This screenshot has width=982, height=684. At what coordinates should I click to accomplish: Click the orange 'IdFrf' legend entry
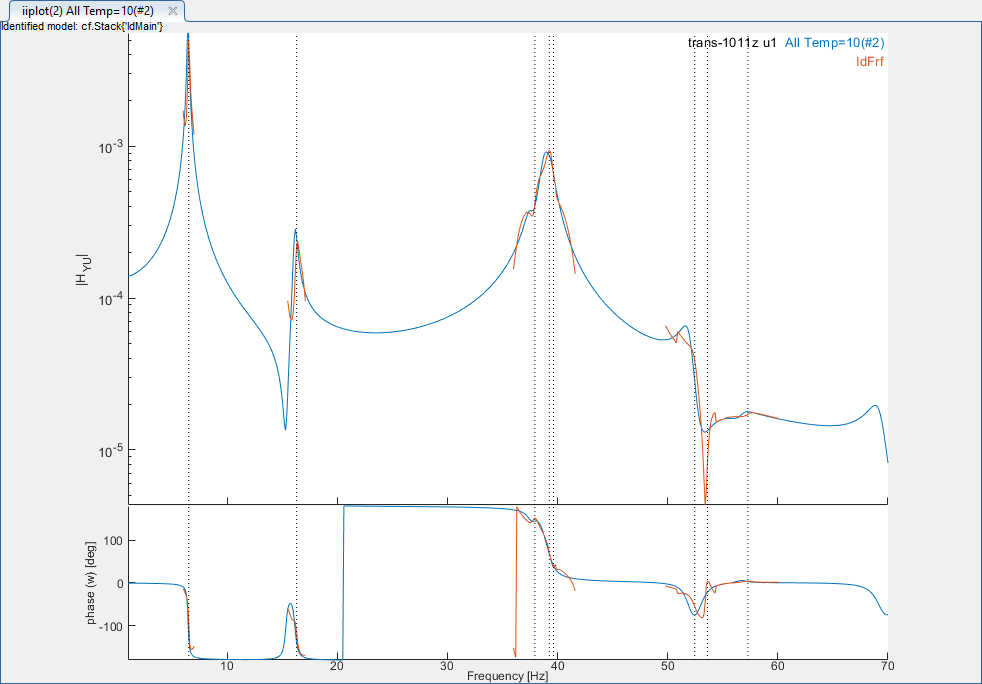(x=869, y=62)
